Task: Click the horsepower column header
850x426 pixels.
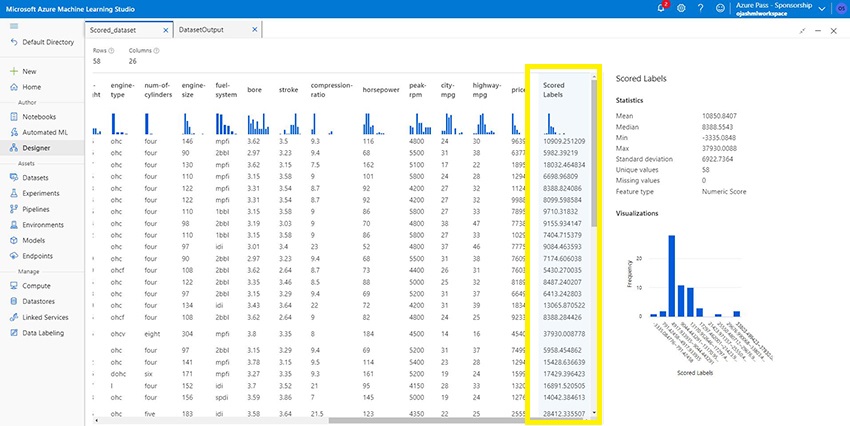Action: 381,90
